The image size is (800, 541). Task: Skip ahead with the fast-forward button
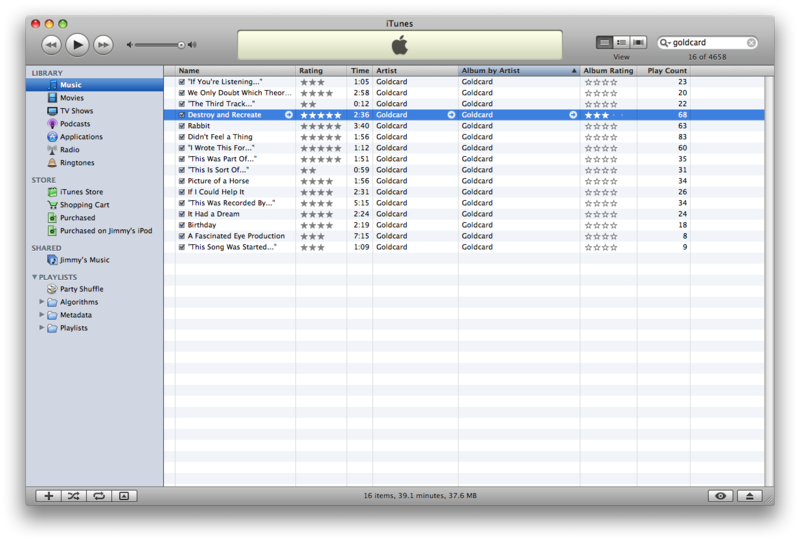pyautogui.click(x=104, y=45)
